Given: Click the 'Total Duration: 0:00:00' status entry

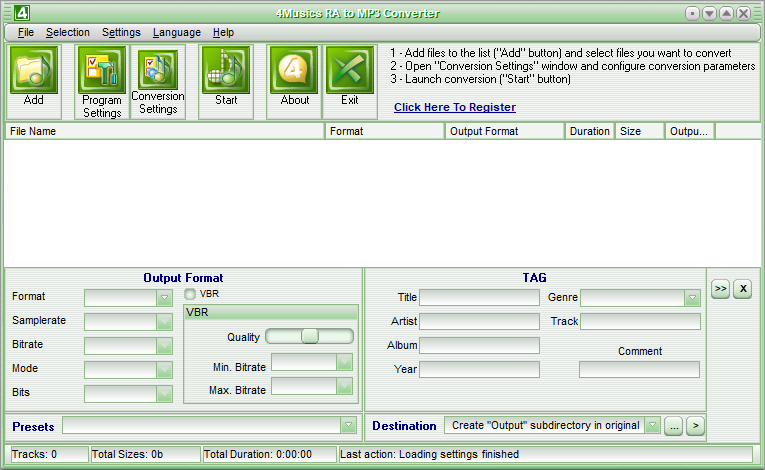Looking at the screenshot, I should 270,454.
